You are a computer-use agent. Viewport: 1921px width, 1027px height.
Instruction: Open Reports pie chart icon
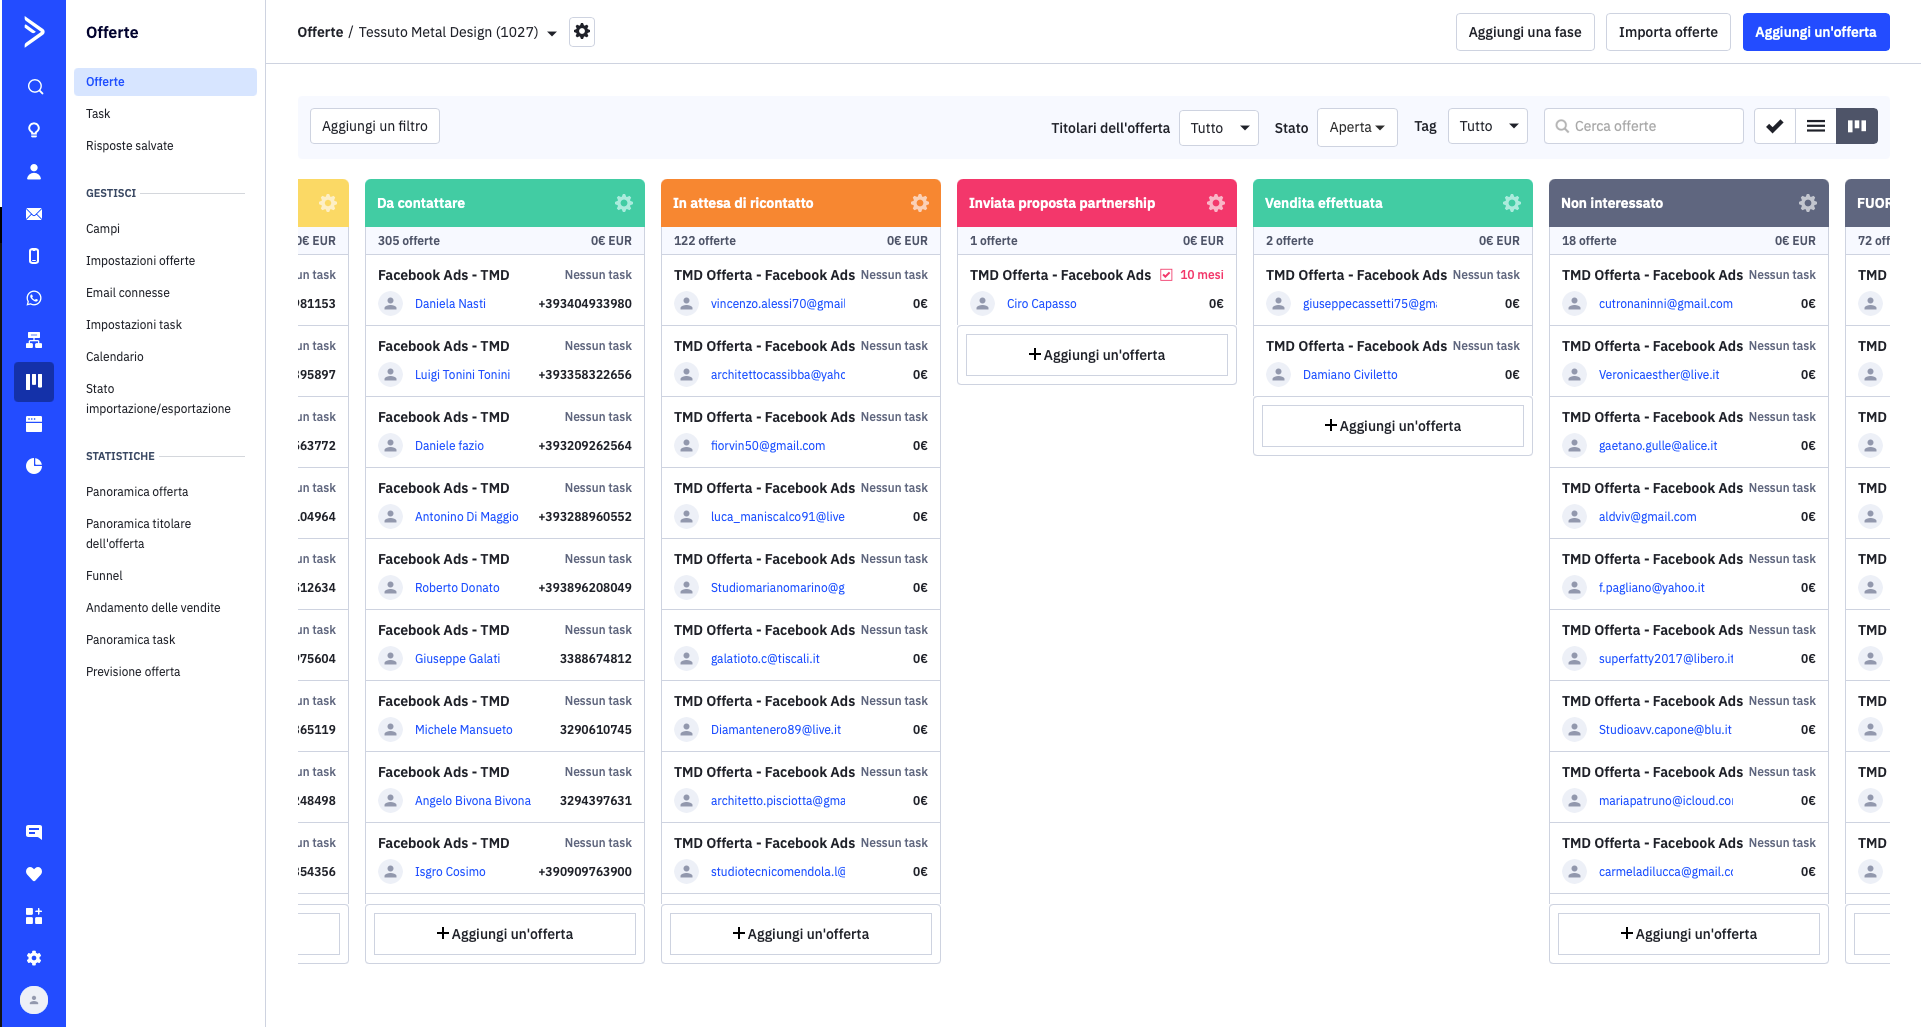click(34, 466)
